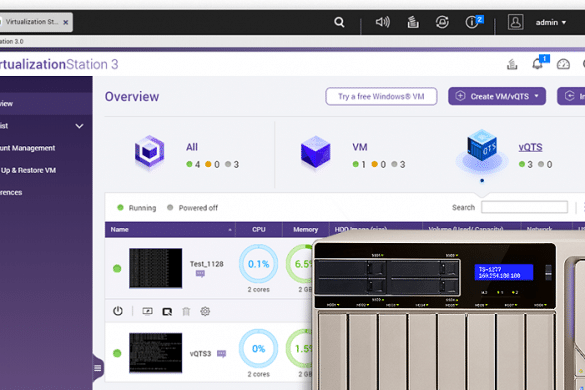
Task: Click the All category label
Action: (x=192, y=147)
